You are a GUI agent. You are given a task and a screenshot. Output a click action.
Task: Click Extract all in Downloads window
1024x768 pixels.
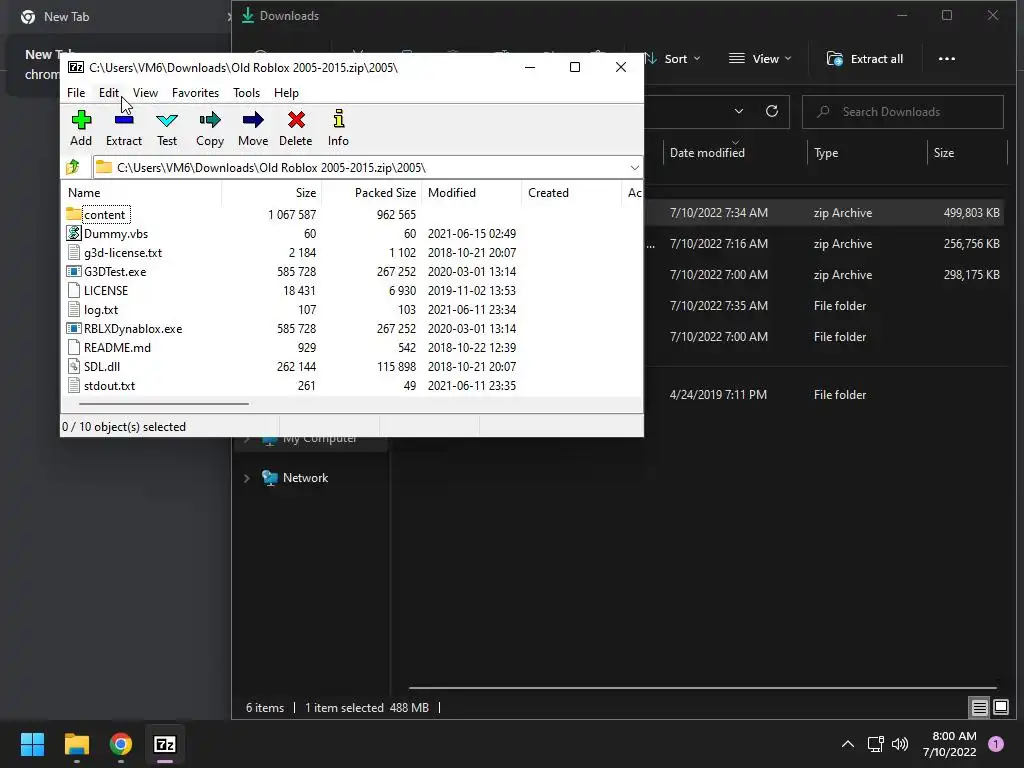[x=865, y=59]
